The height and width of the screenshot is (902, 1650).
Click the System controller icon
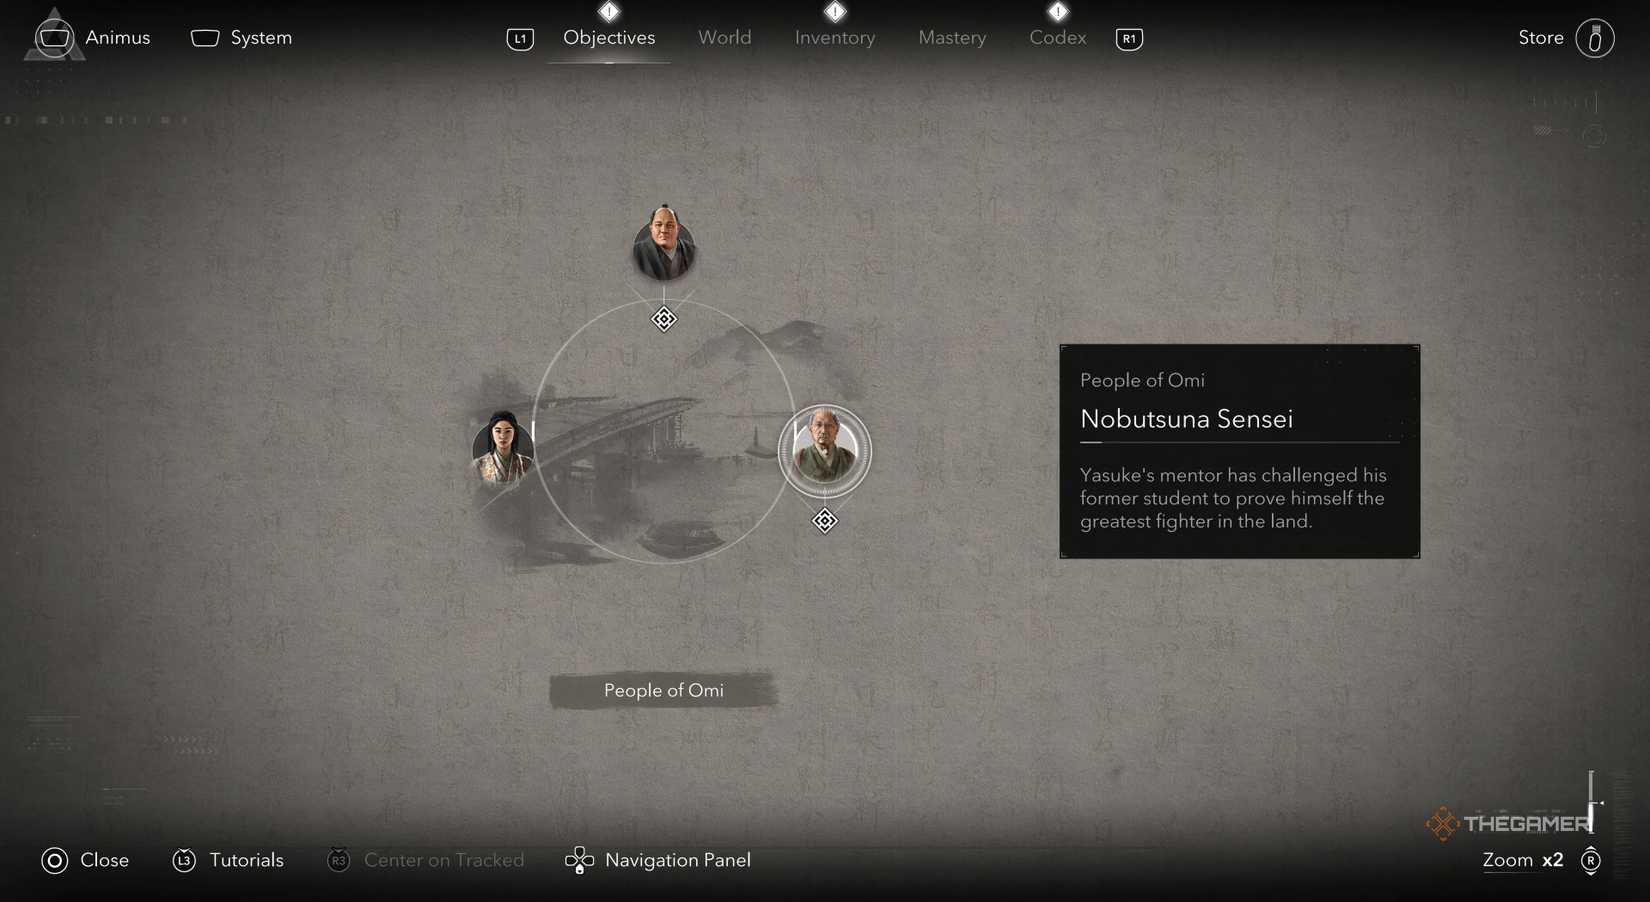click(204, 37)
